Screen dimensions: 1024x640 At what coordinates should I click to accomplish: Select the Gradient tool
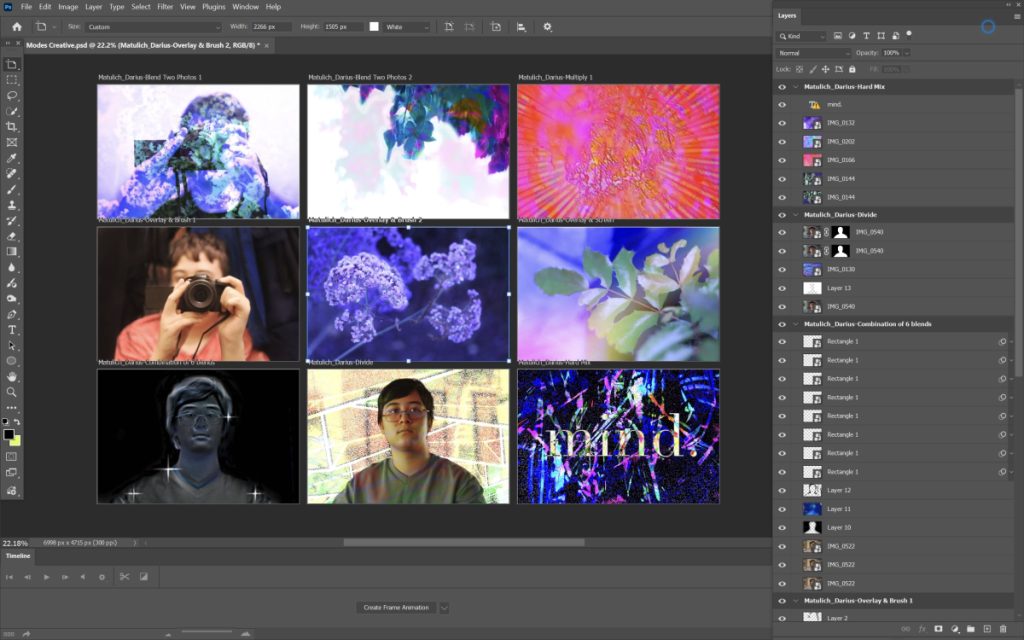coord(12,251)
